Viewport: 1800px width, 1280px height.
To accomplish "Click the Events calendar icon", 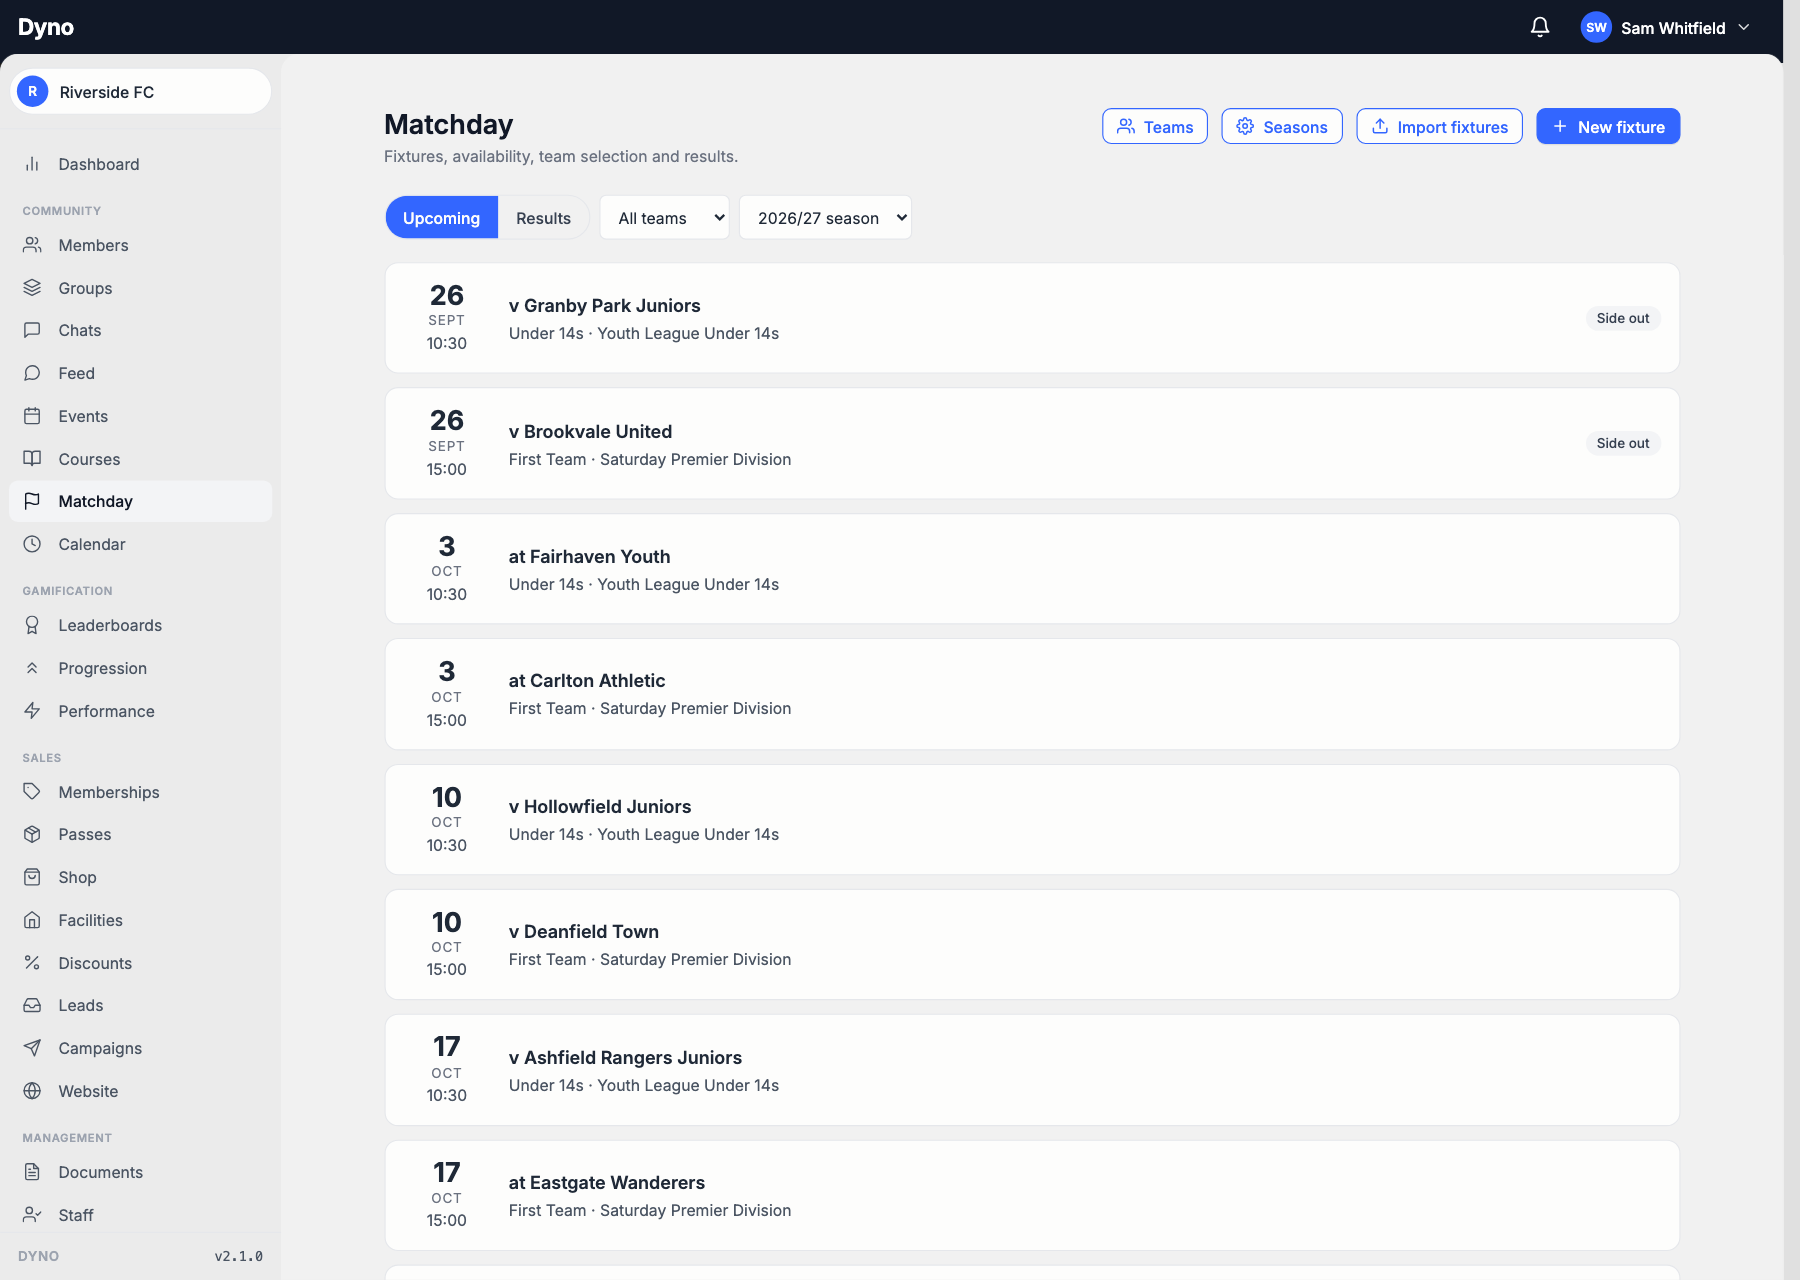I will [x=32, y=416].
